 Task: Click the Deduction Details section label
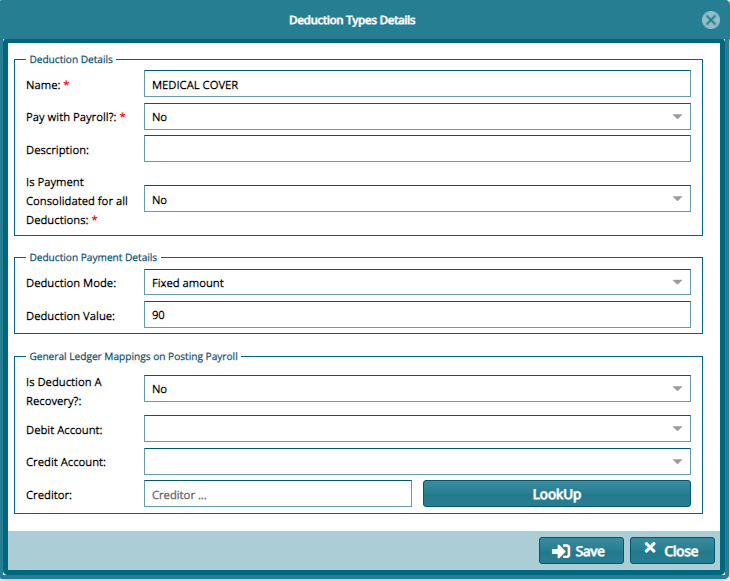pyautogui.click(x=71, y=60)
